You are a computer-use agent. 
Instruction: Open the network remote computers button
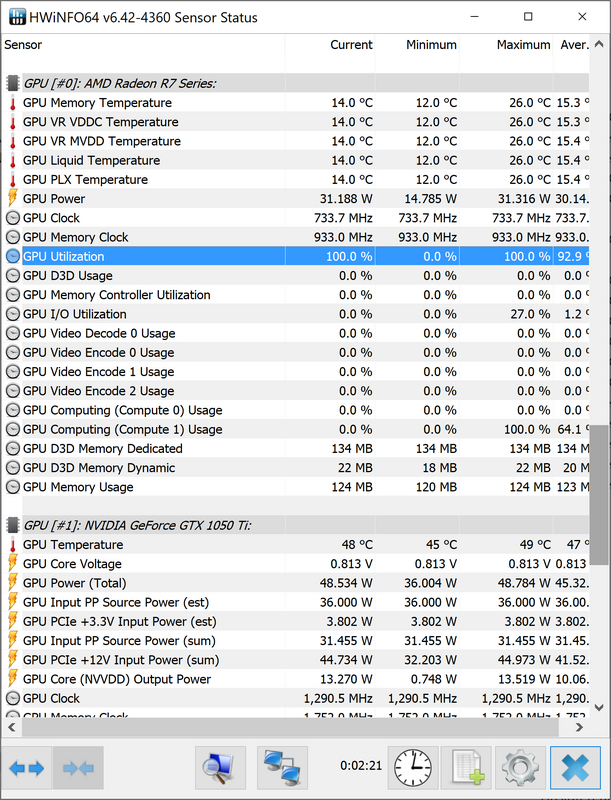[x=282, y=767]
